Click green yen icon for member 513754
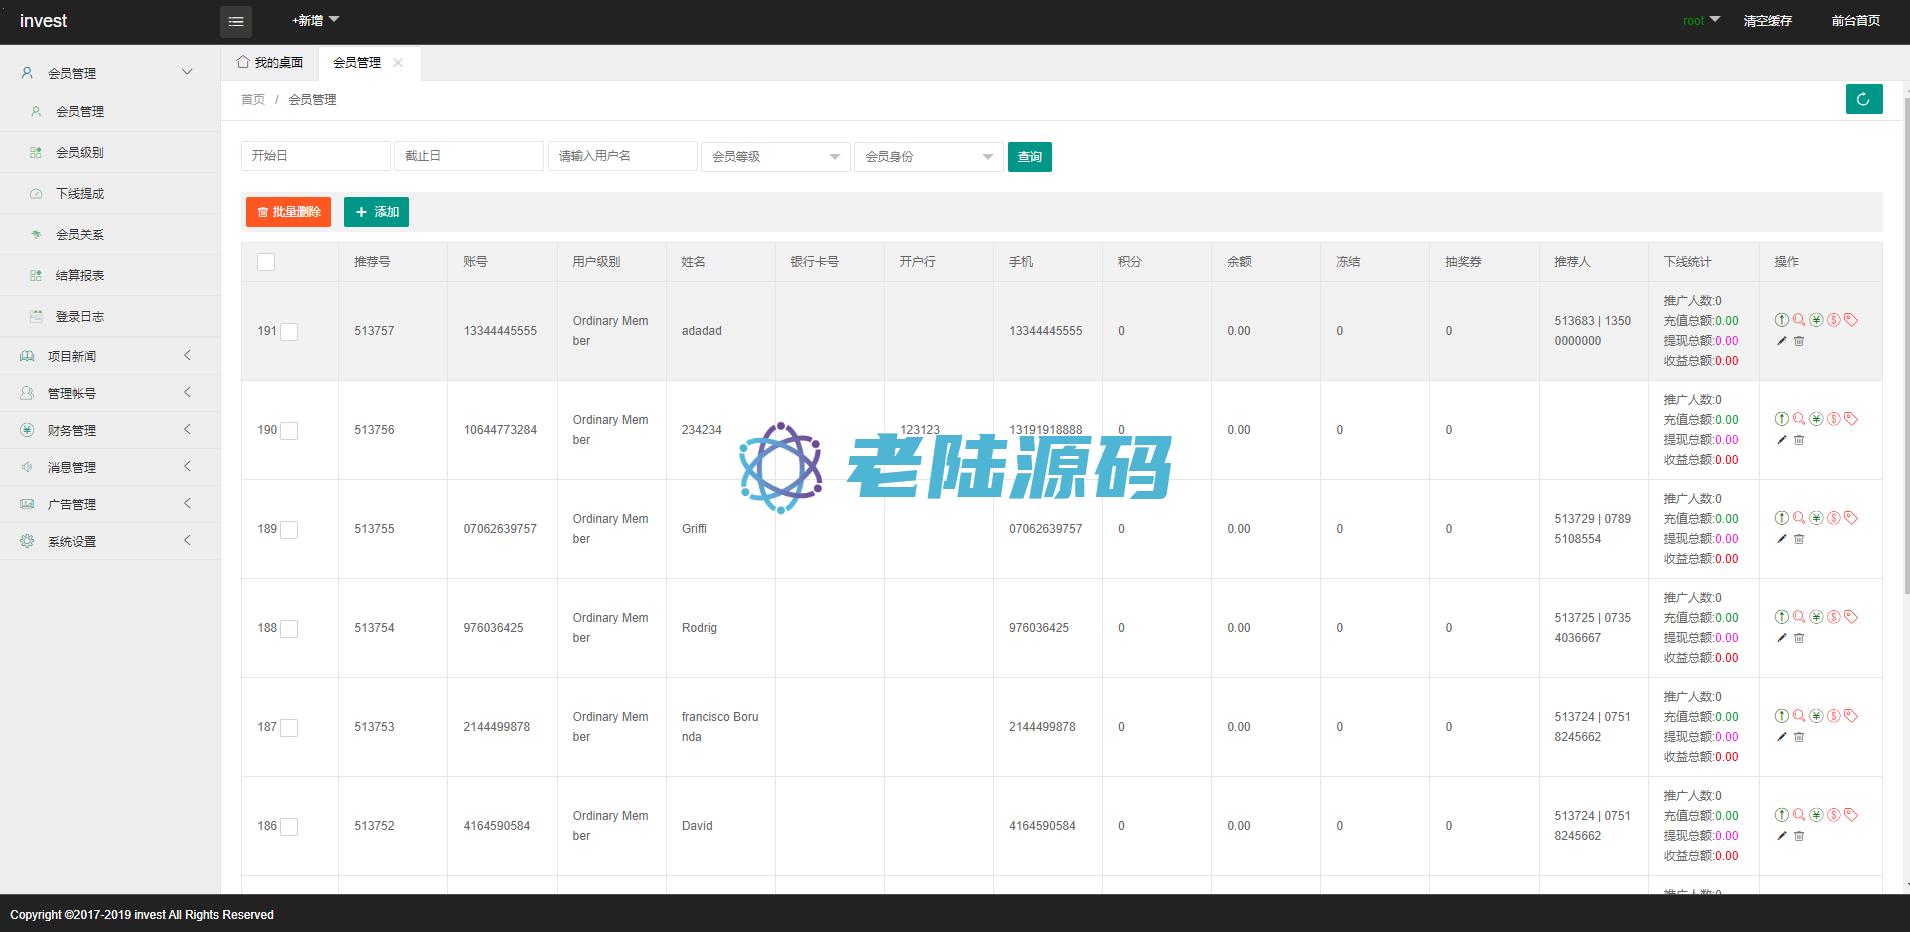 pyautogui.click(x=1816, y=617)
